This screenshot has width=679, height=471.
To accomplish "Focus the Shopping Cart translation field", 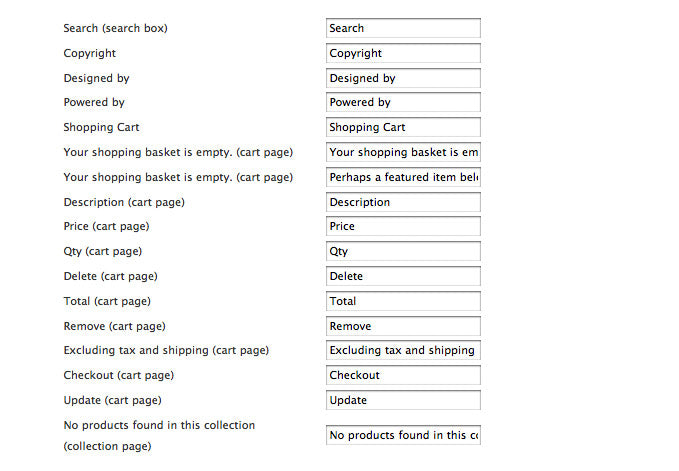I will click(403, 127).
